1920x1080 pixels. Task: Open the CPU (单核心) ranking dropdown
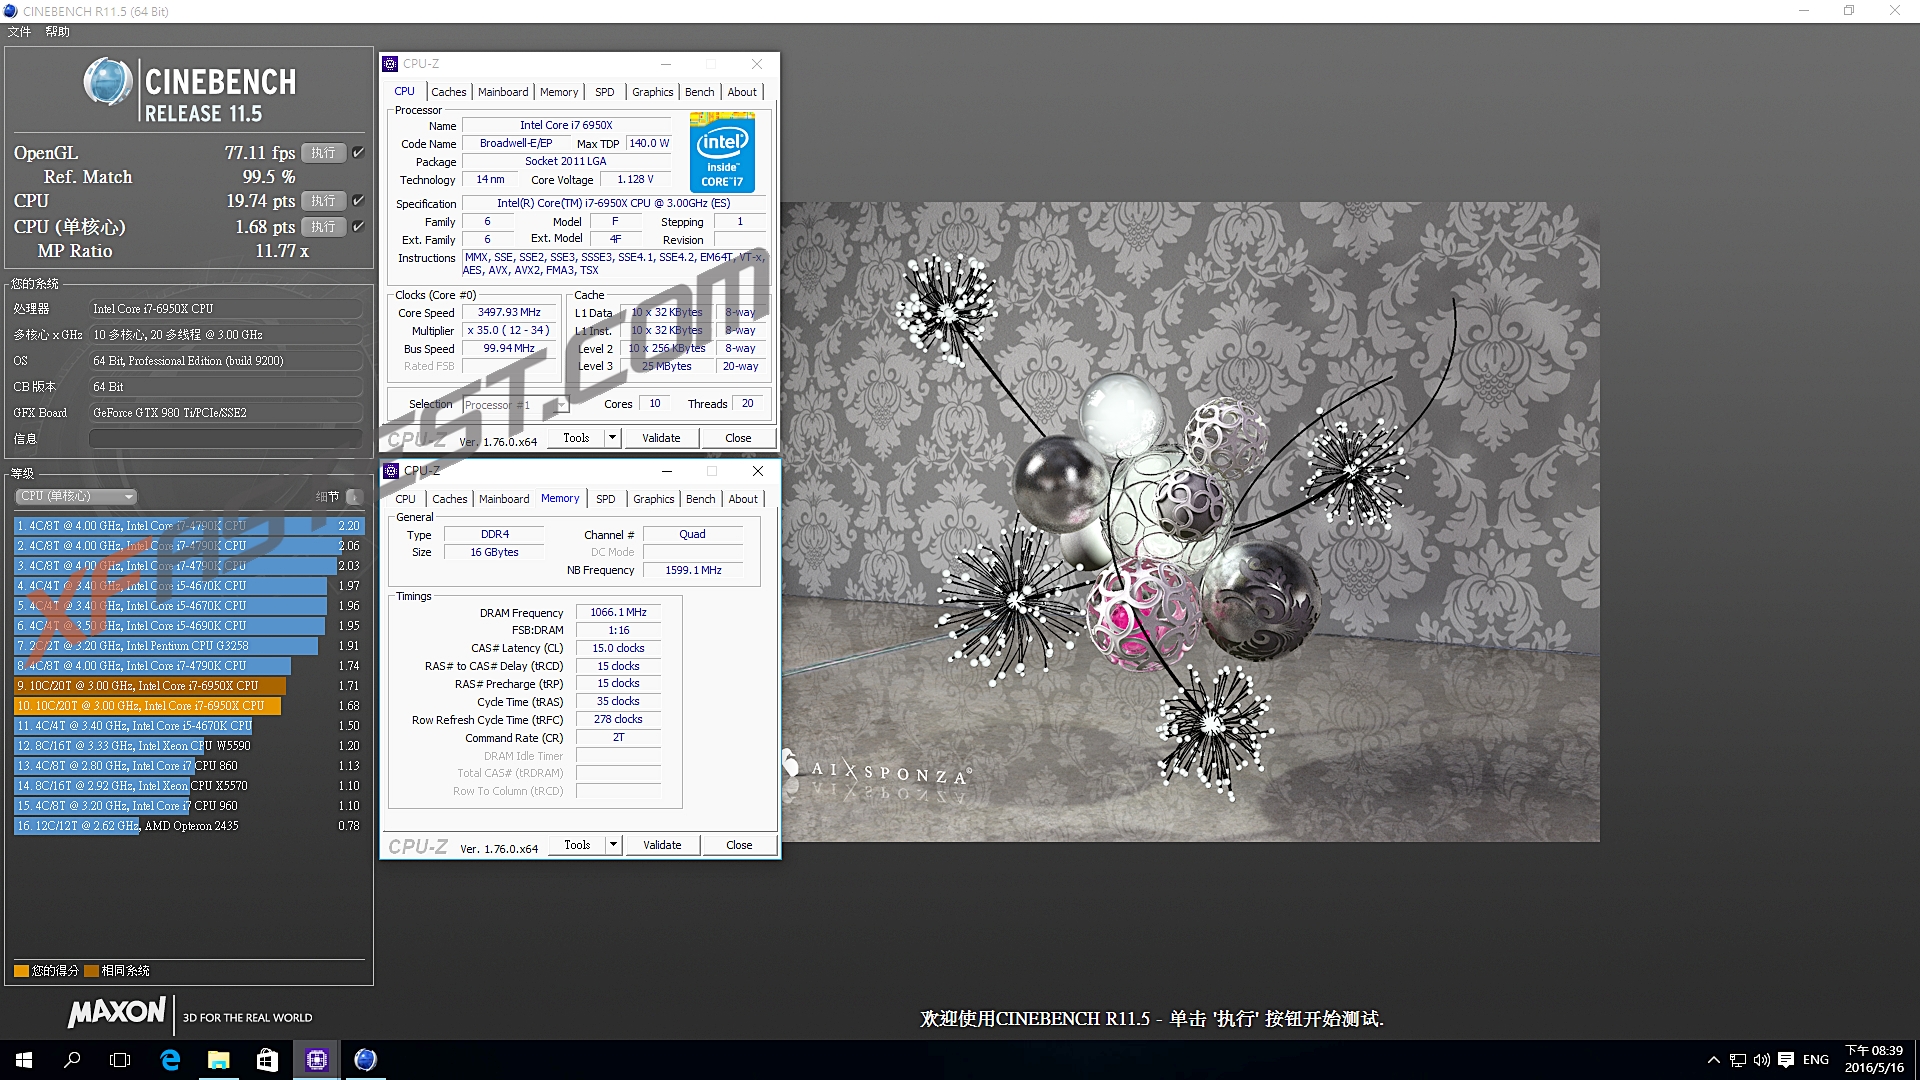click(x=76, y=497)
